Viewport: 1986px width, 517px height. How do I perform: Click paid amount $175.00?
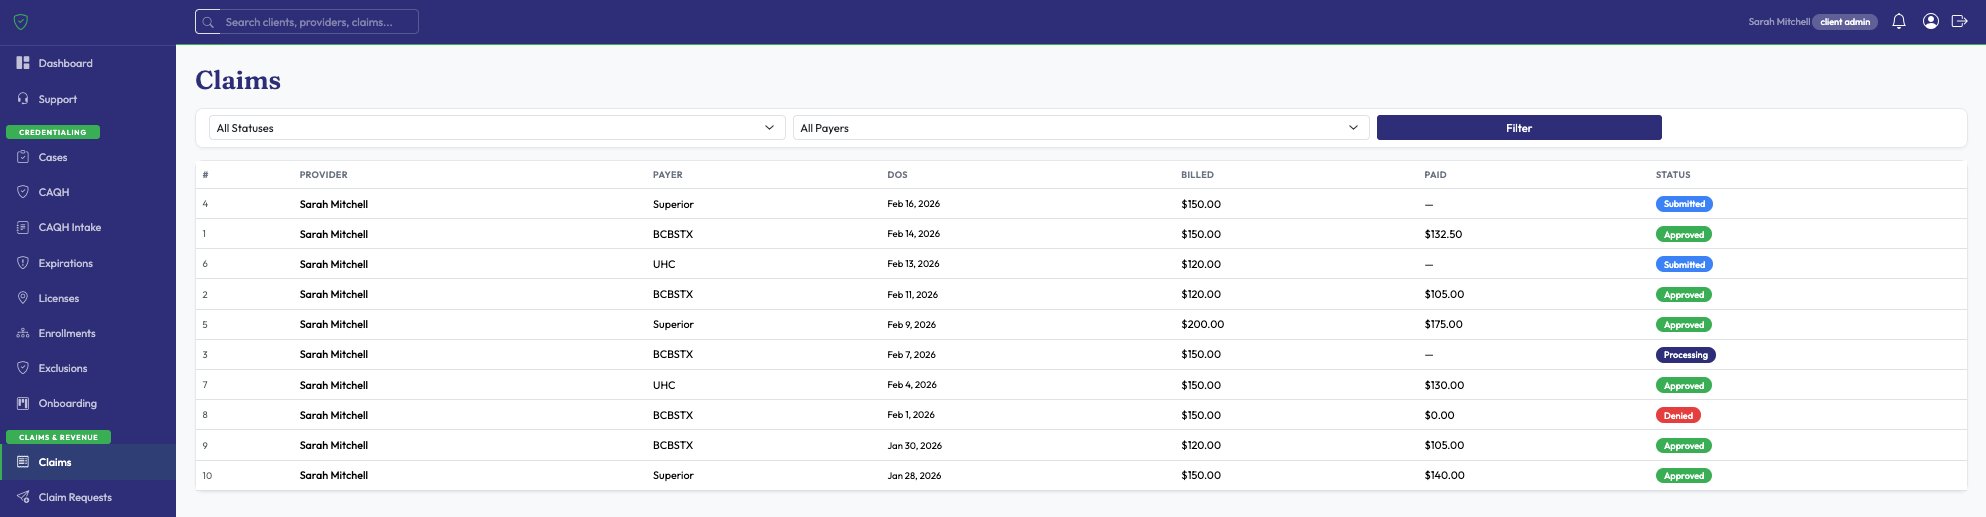tap(1443, 324)
